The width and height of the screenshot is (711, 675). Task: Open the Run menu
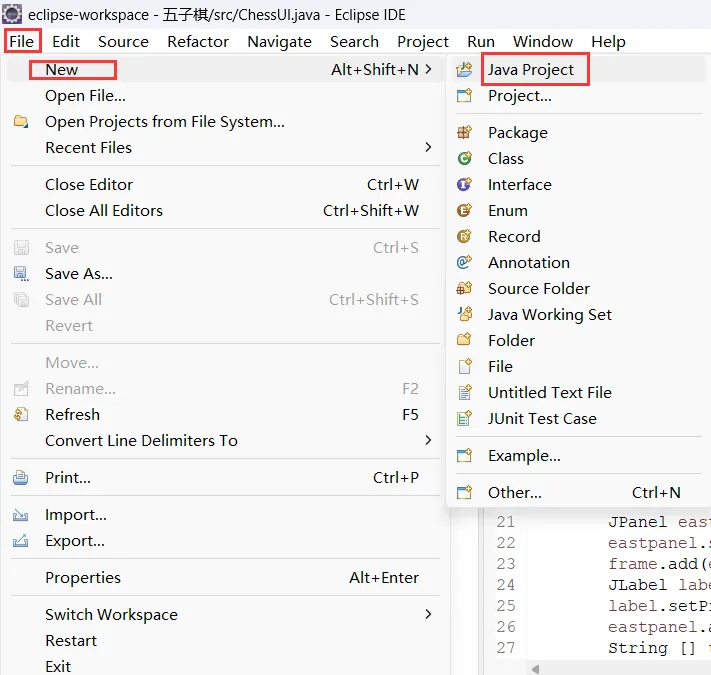coord(481,41)
